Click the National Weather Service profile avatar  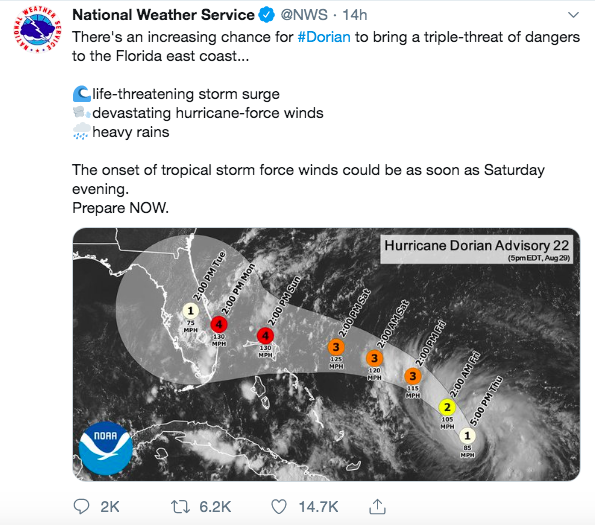(x=37, y=29)
